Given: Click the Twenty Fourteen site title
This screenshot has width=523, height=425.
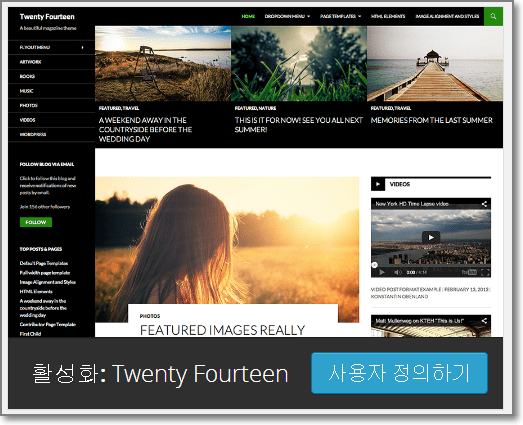Looking at the screenshot, I should click(x=47, y=17).
